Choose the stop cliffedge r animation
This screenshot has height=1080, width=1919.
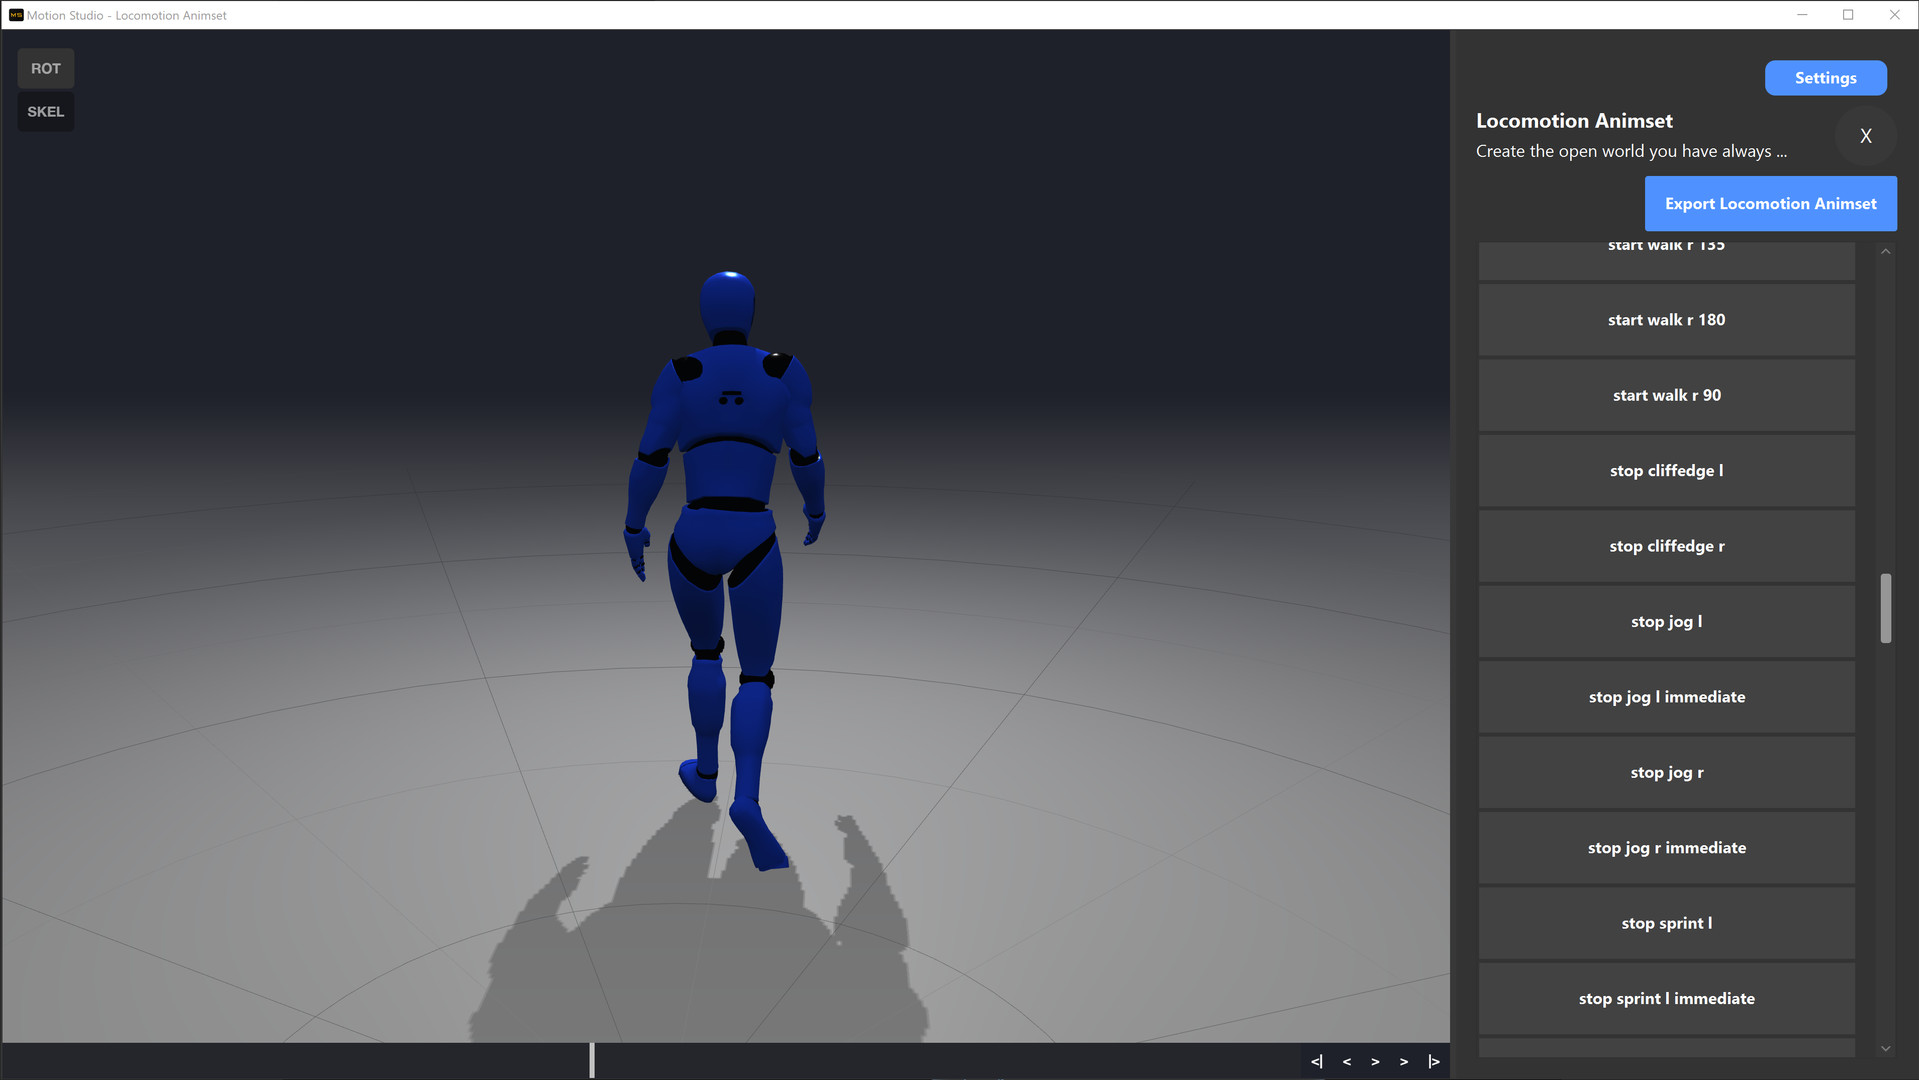point(1666,546)
